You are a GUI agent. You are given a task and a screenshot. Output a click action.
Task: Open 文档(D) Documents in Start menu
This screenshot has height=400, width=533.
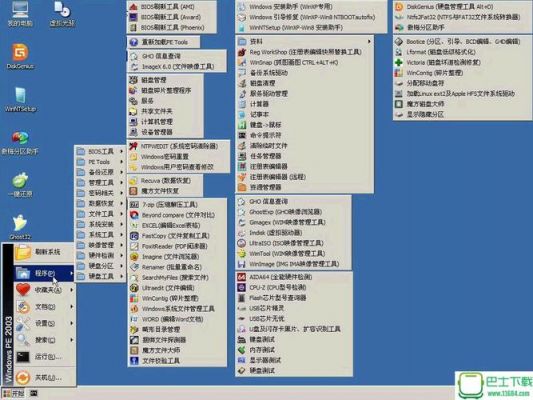point(44,307)
